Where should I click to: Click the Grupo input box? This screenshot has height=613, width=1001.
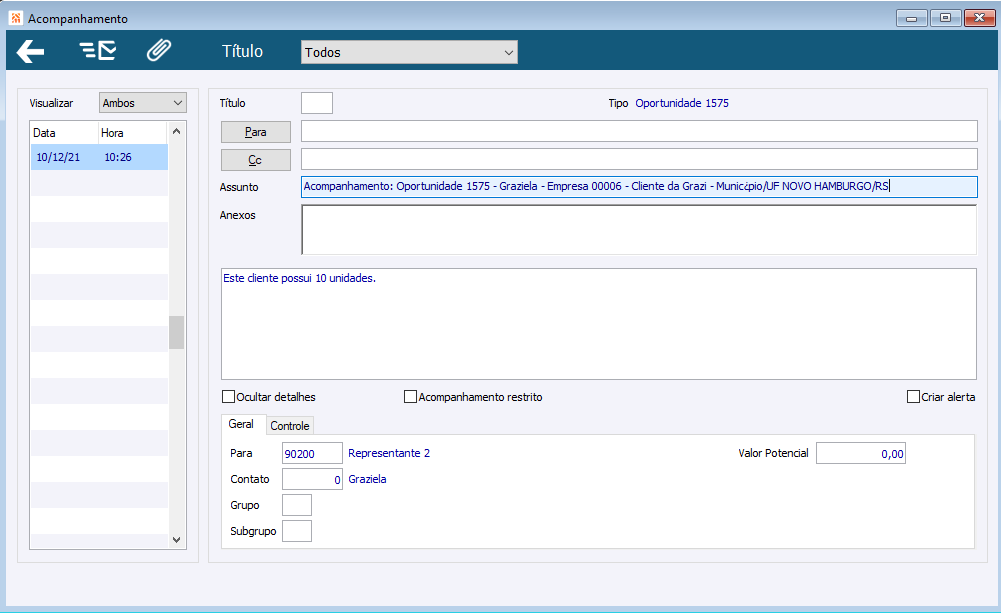297,505
